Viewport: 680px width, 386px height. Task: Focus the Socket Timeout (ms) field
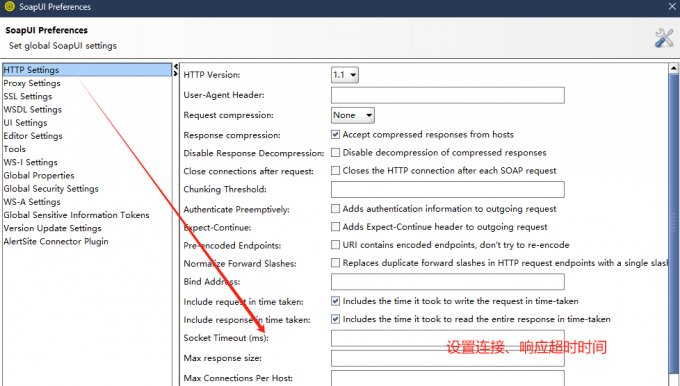(x=448, y=338)
